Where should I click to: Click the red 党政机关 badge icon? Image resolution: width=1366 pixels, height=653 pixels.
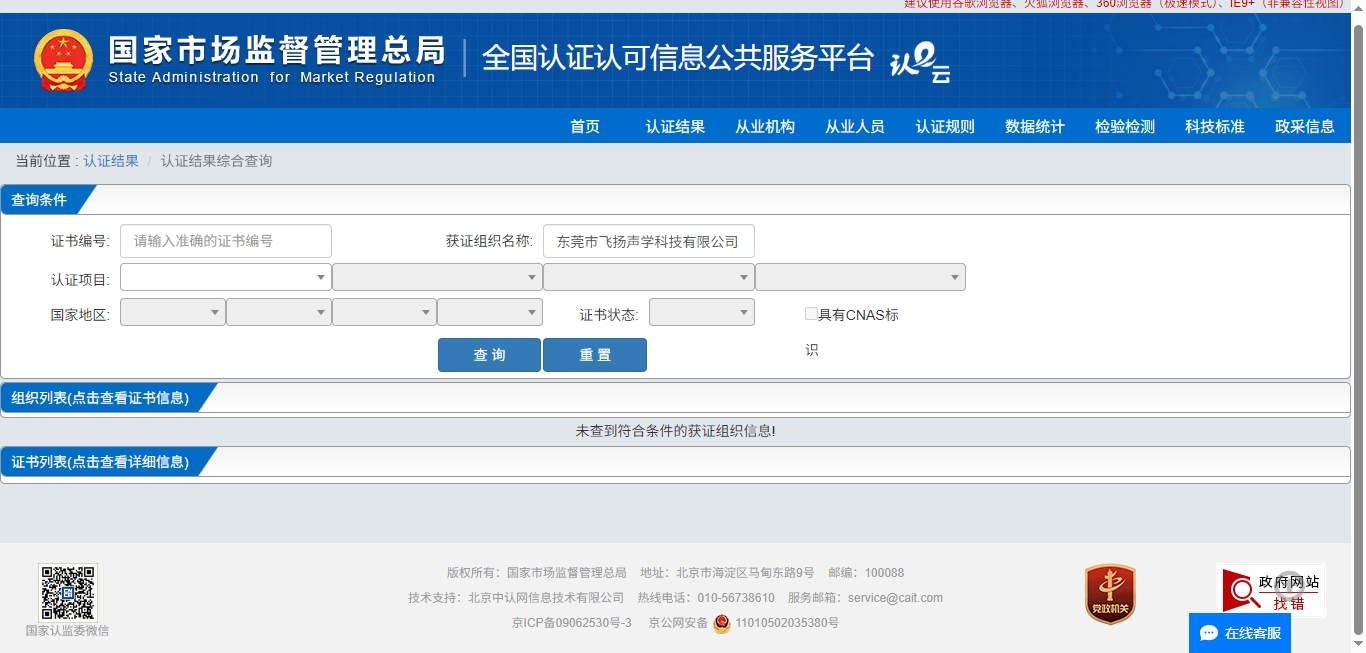[x=1110, y=594]
